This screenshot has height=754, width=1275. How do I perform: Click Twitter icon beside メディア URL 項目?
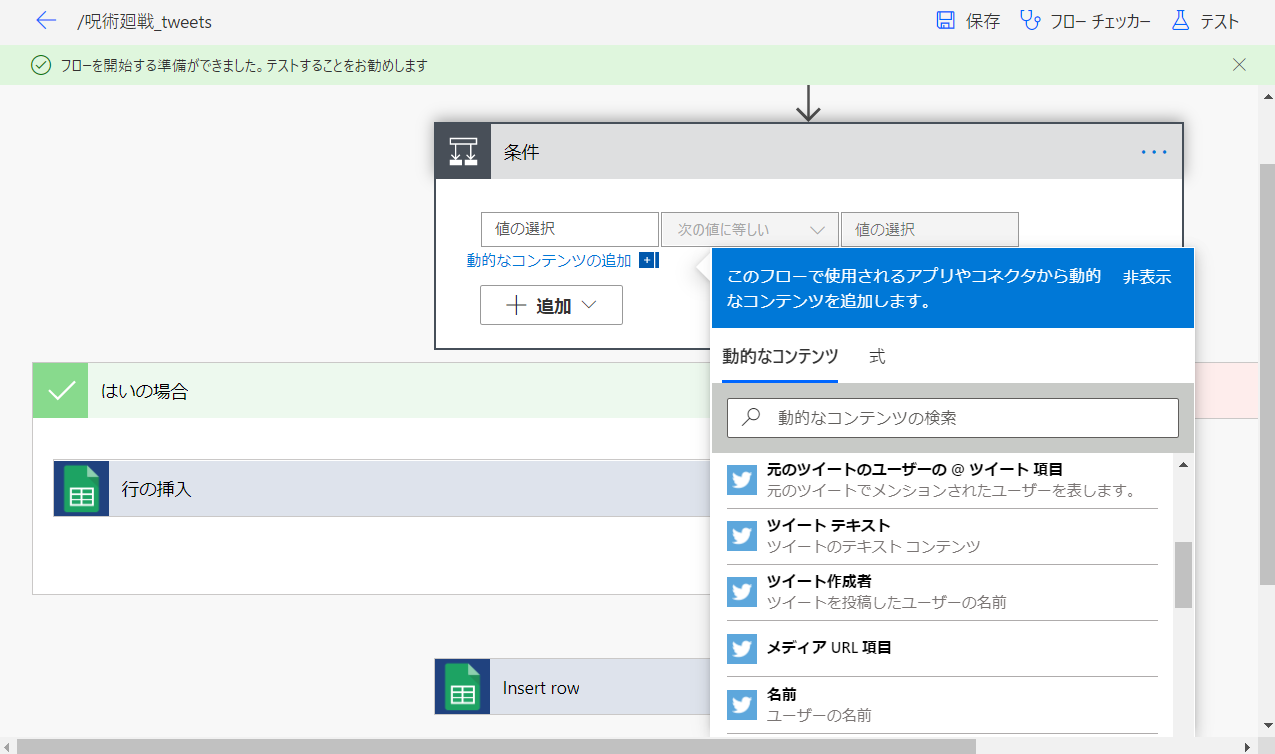tap(742, 648)
